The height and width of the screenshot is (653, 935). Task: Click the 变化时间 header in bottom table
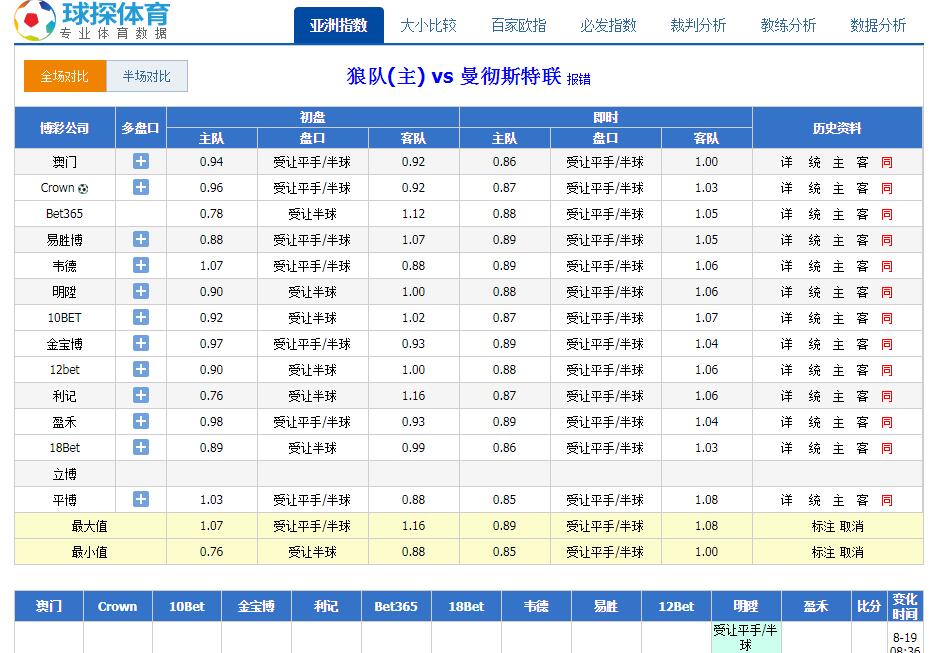(x=905, y=606)
